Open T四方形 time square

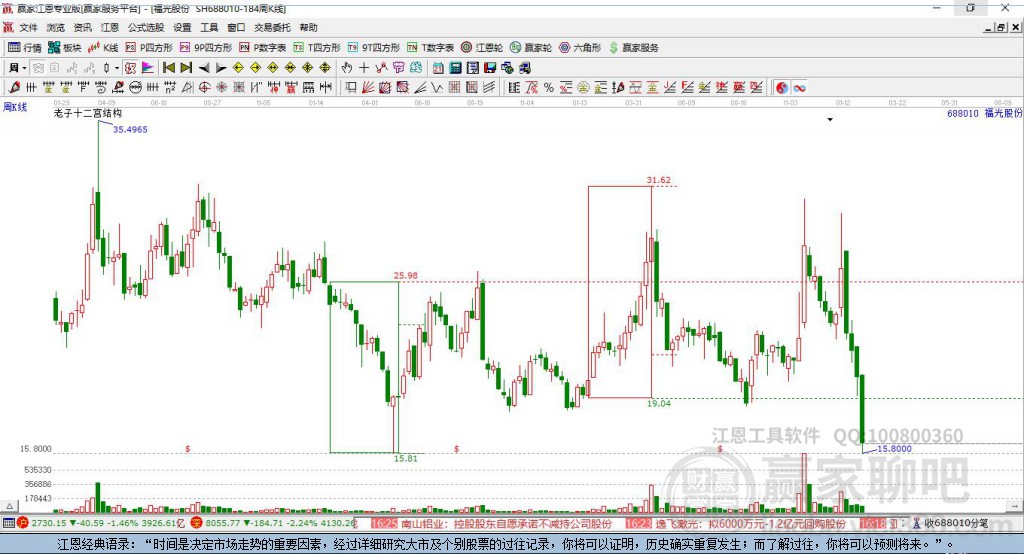pyautogui.click(x=317, y=48)
